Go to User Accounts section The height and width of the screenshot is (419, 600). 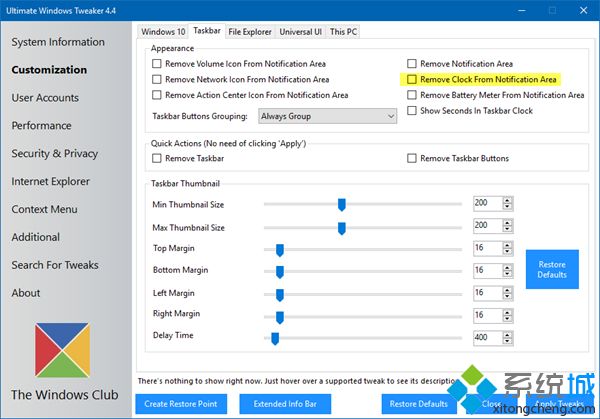[x=45, y=98]
